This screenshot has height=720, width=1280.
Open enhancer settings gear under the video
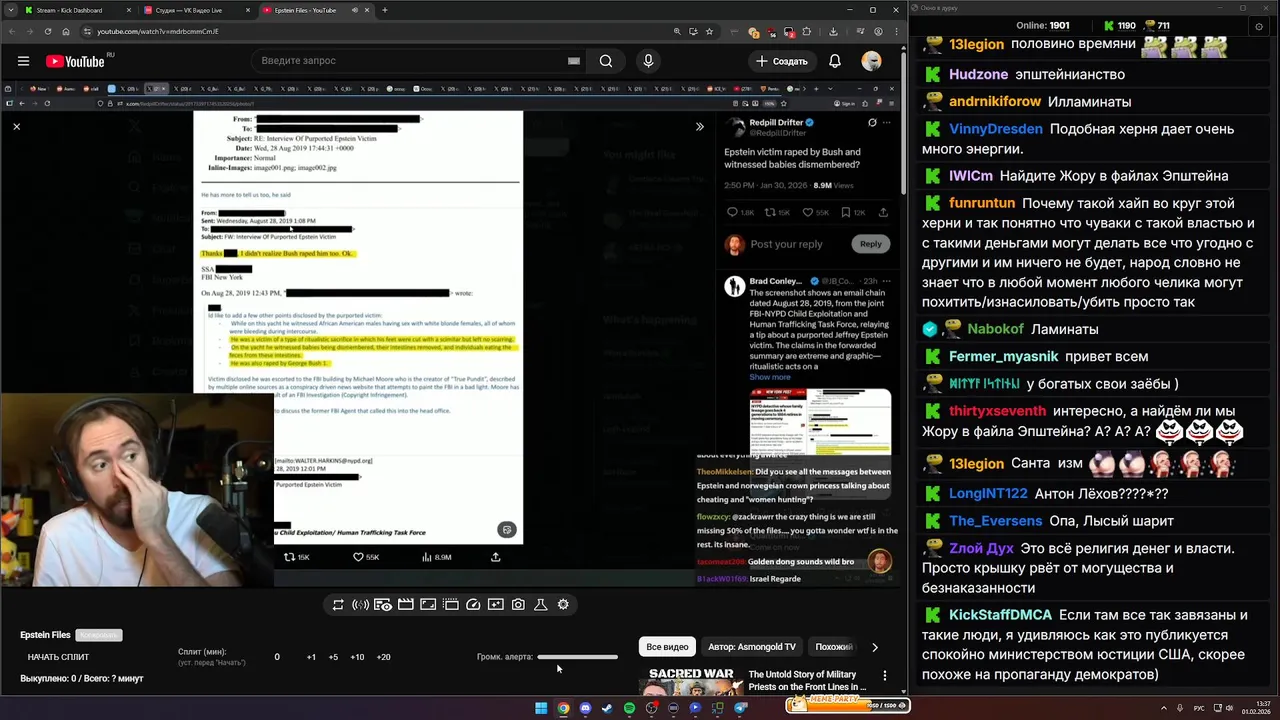(x=563, y=604)
